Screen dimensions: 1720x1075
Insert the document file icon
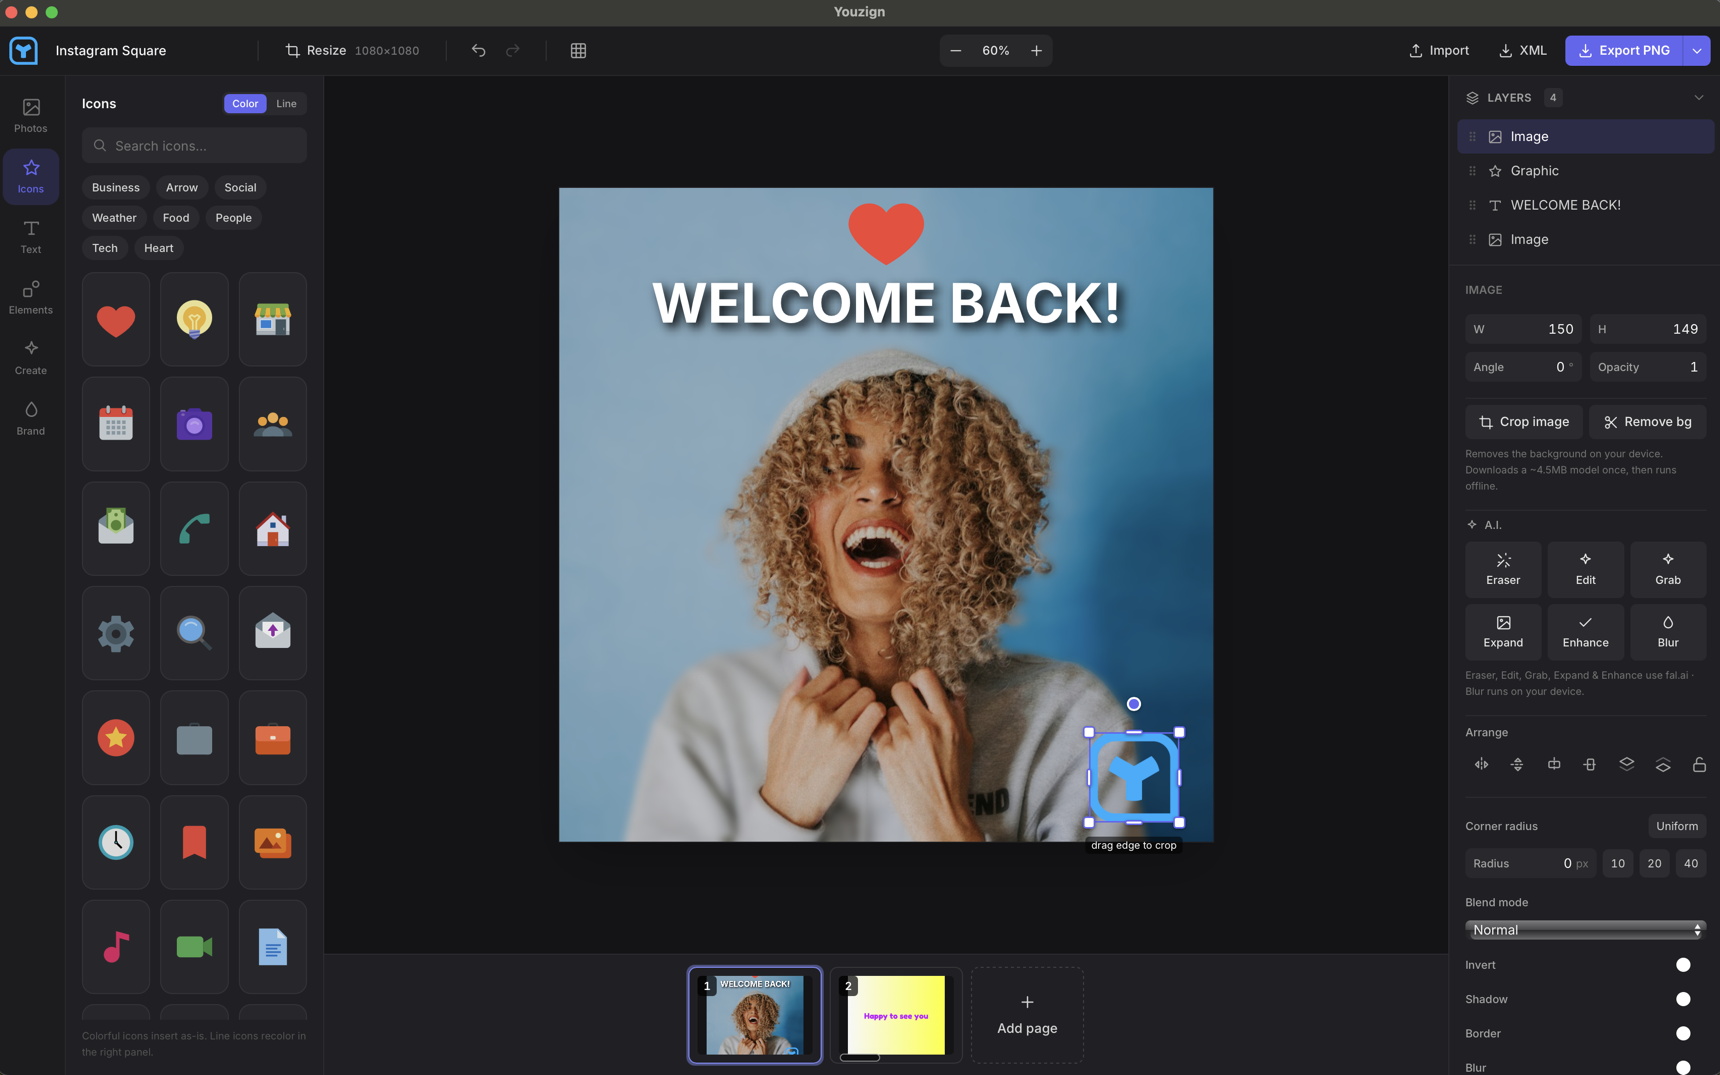point(273,947)
